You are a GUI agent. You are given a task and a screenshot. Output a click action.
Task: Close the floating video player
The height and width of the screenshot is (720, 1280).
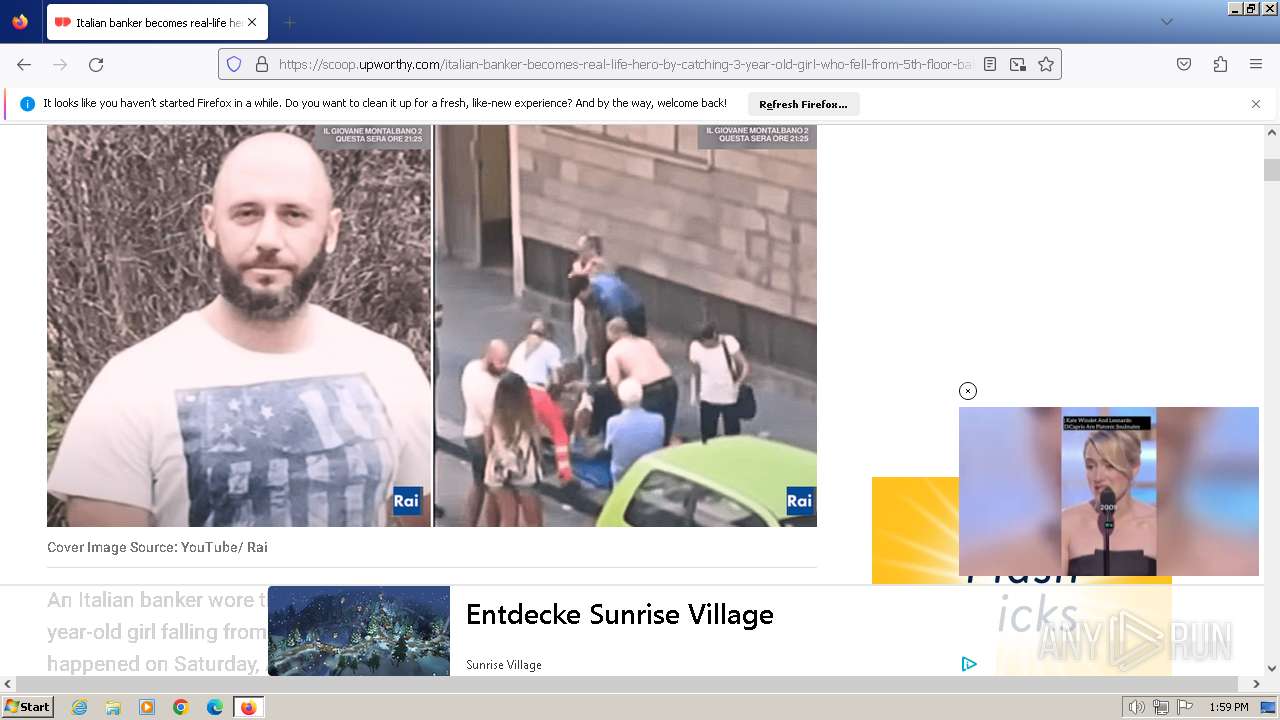(968, 391)
